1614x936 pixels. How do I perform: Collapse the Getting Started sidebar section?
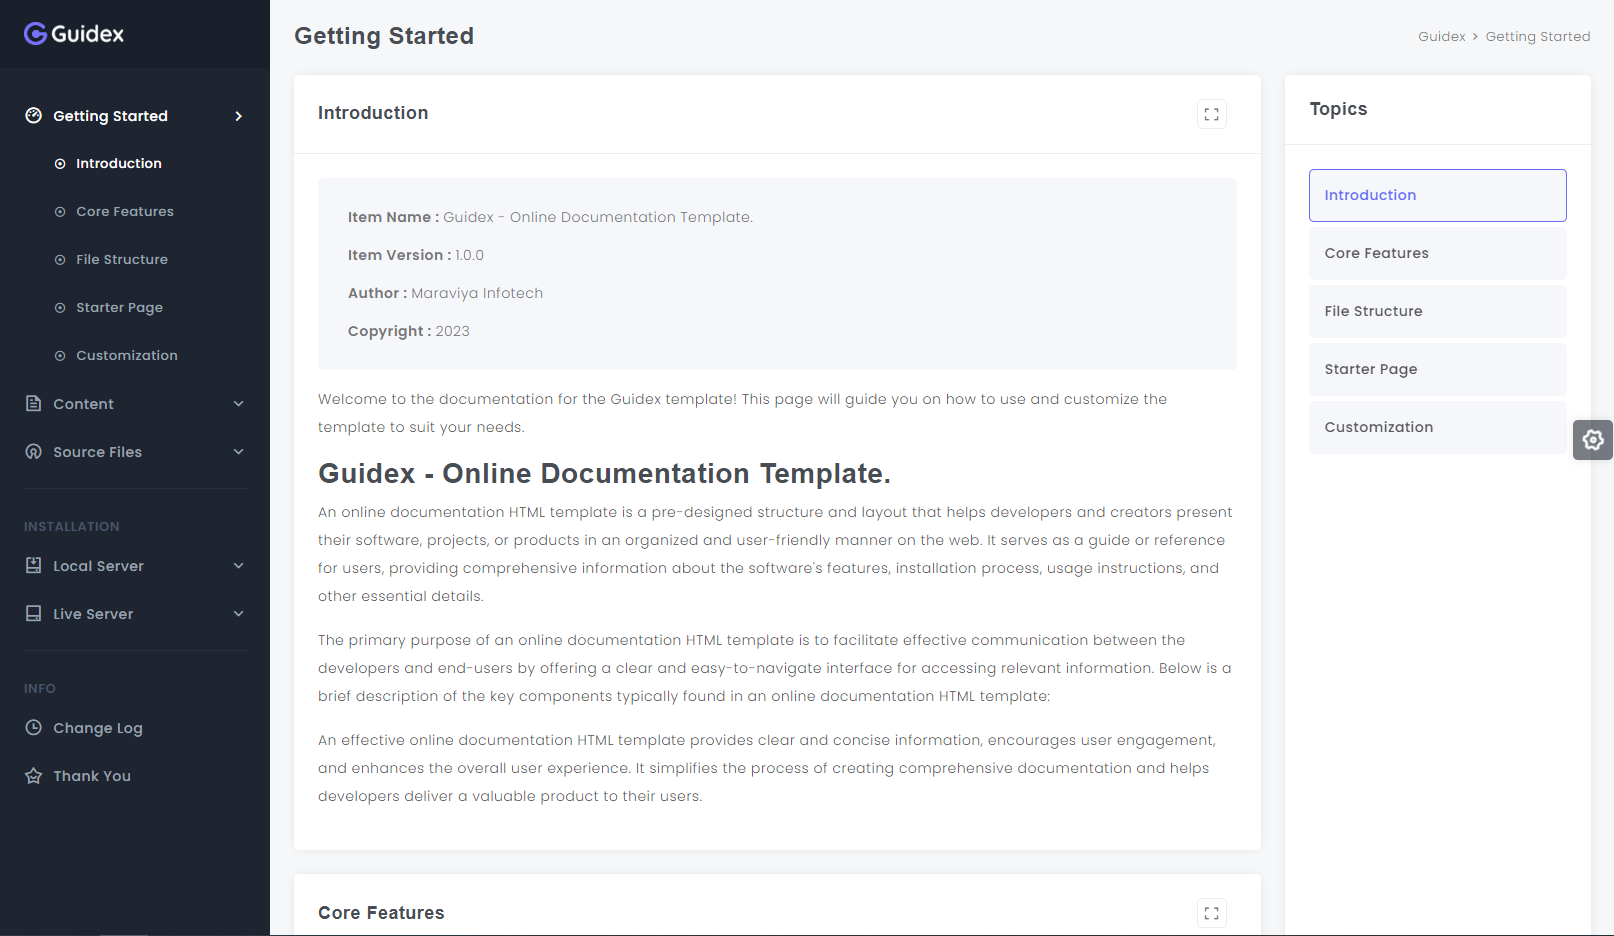click(x=238, y=116)
